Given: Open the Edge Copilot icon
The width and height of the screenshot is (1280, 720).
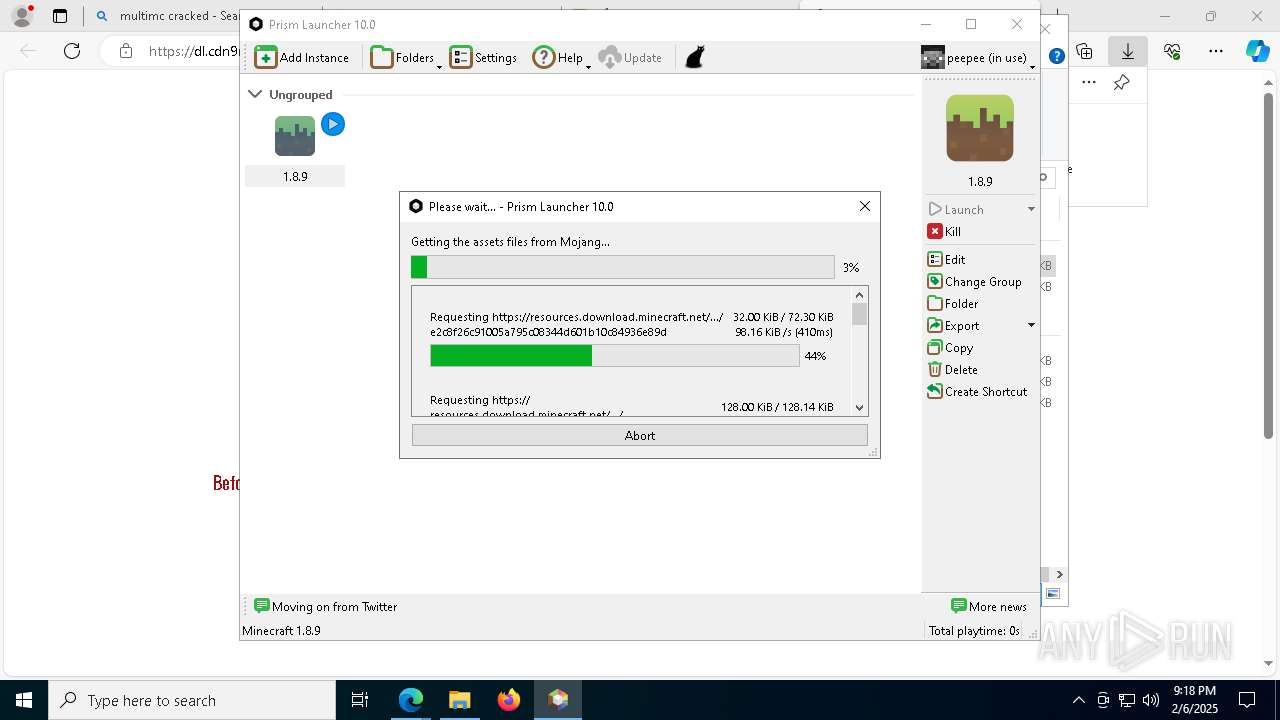Looking at the screenshot, I should [x=1257, y=51].
